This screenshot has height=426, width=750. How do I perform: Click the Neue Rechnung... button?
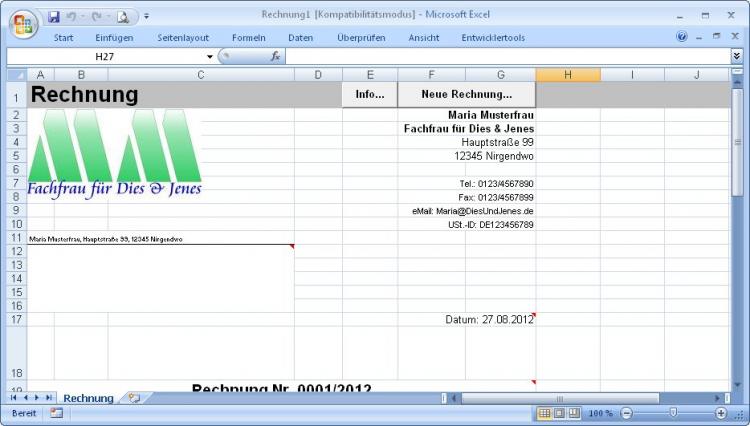[466, 94]
